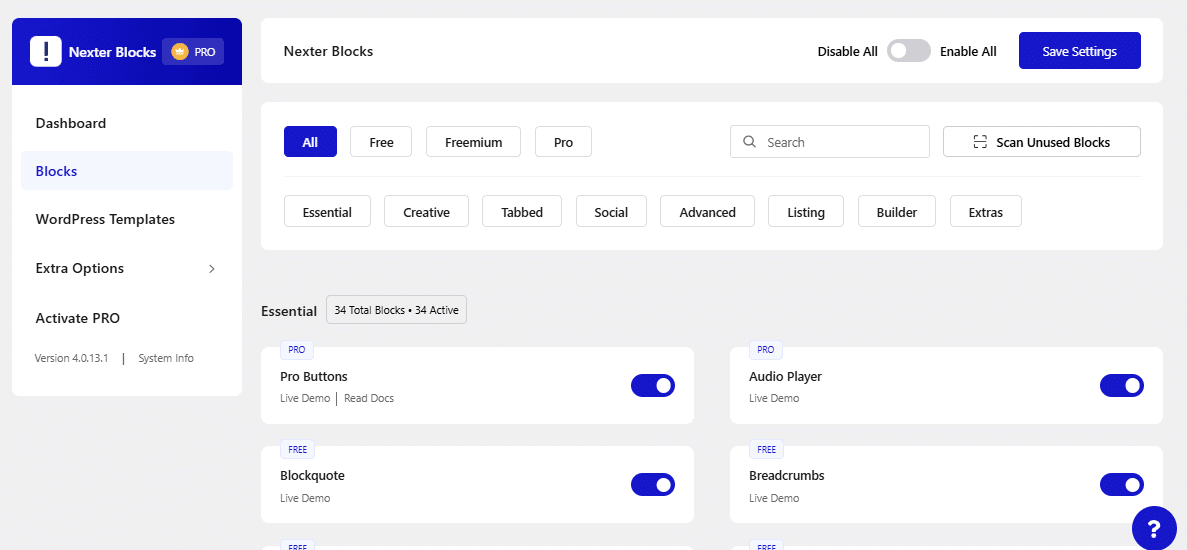Image resolution: width=1187 pixels, height=550 pixels.
Task: Open WordPress Templates page
Action: (105, 219)
